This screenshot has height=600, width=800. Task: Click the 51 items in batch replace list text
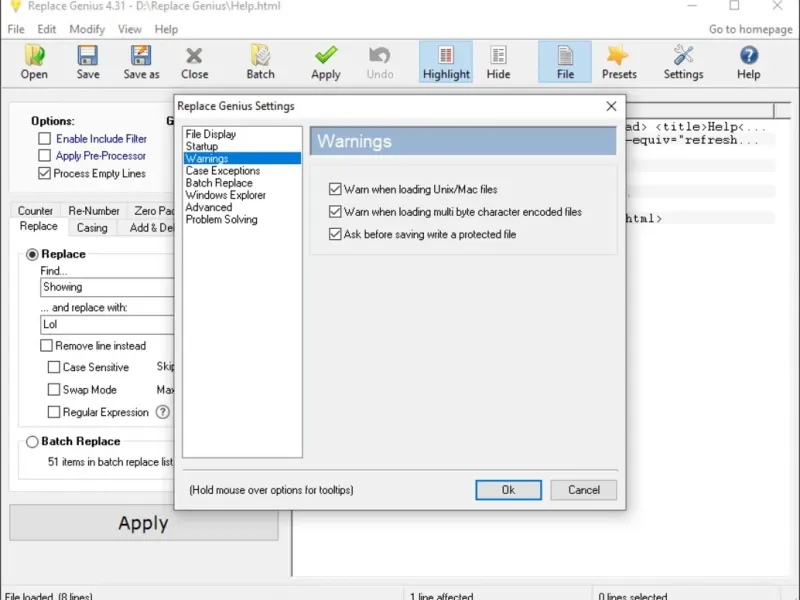tap(110, 462)
